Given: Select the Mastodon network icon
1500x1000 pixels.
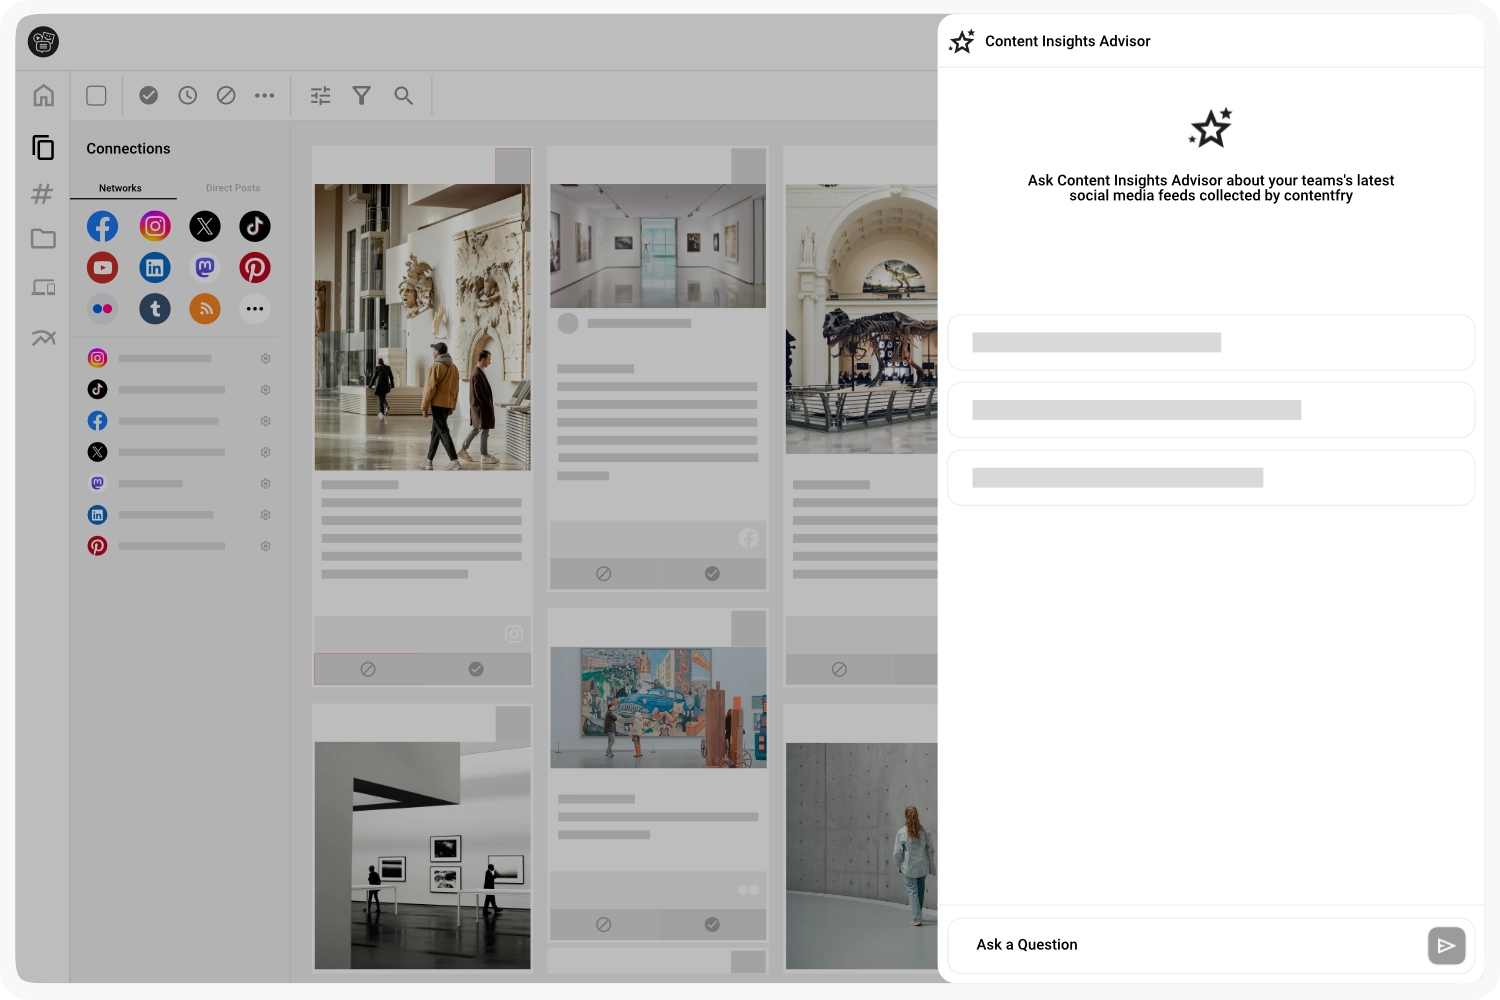Looking at the screenshot, I should [205, 268].
